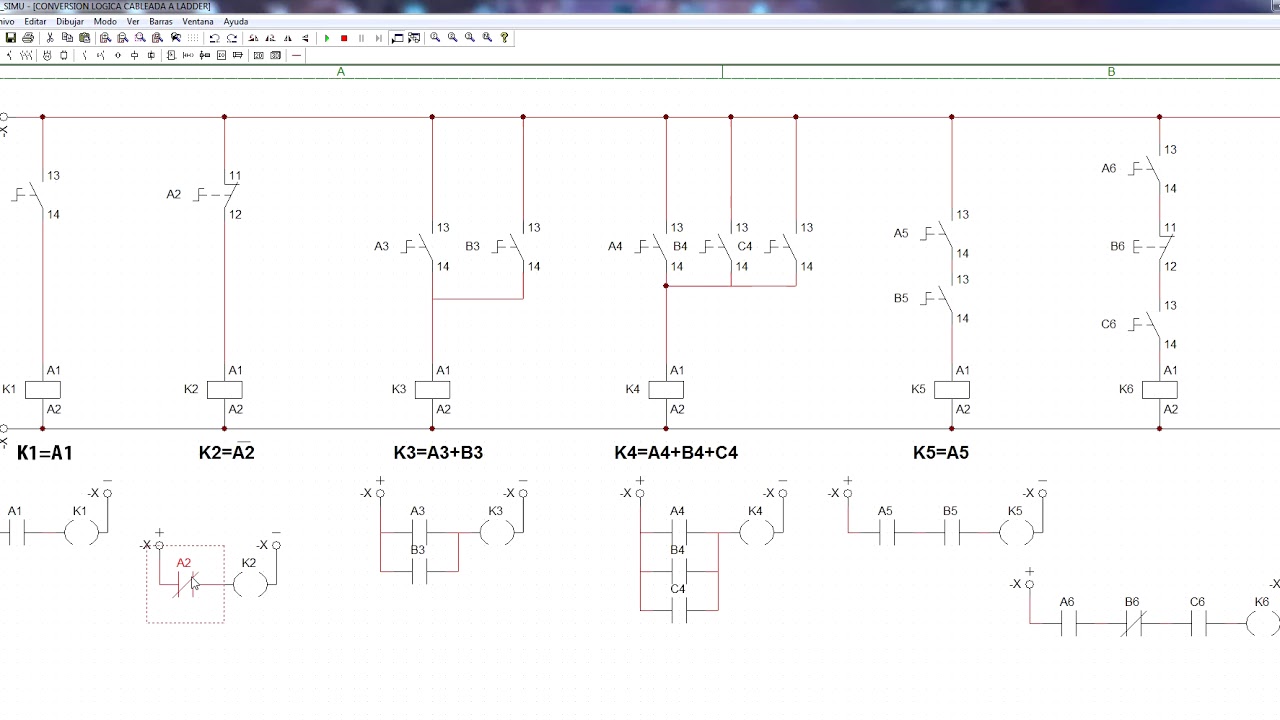The image size is (1280, 720).
Task: Click the Undo arrow icon
Action: coord(214,38)
